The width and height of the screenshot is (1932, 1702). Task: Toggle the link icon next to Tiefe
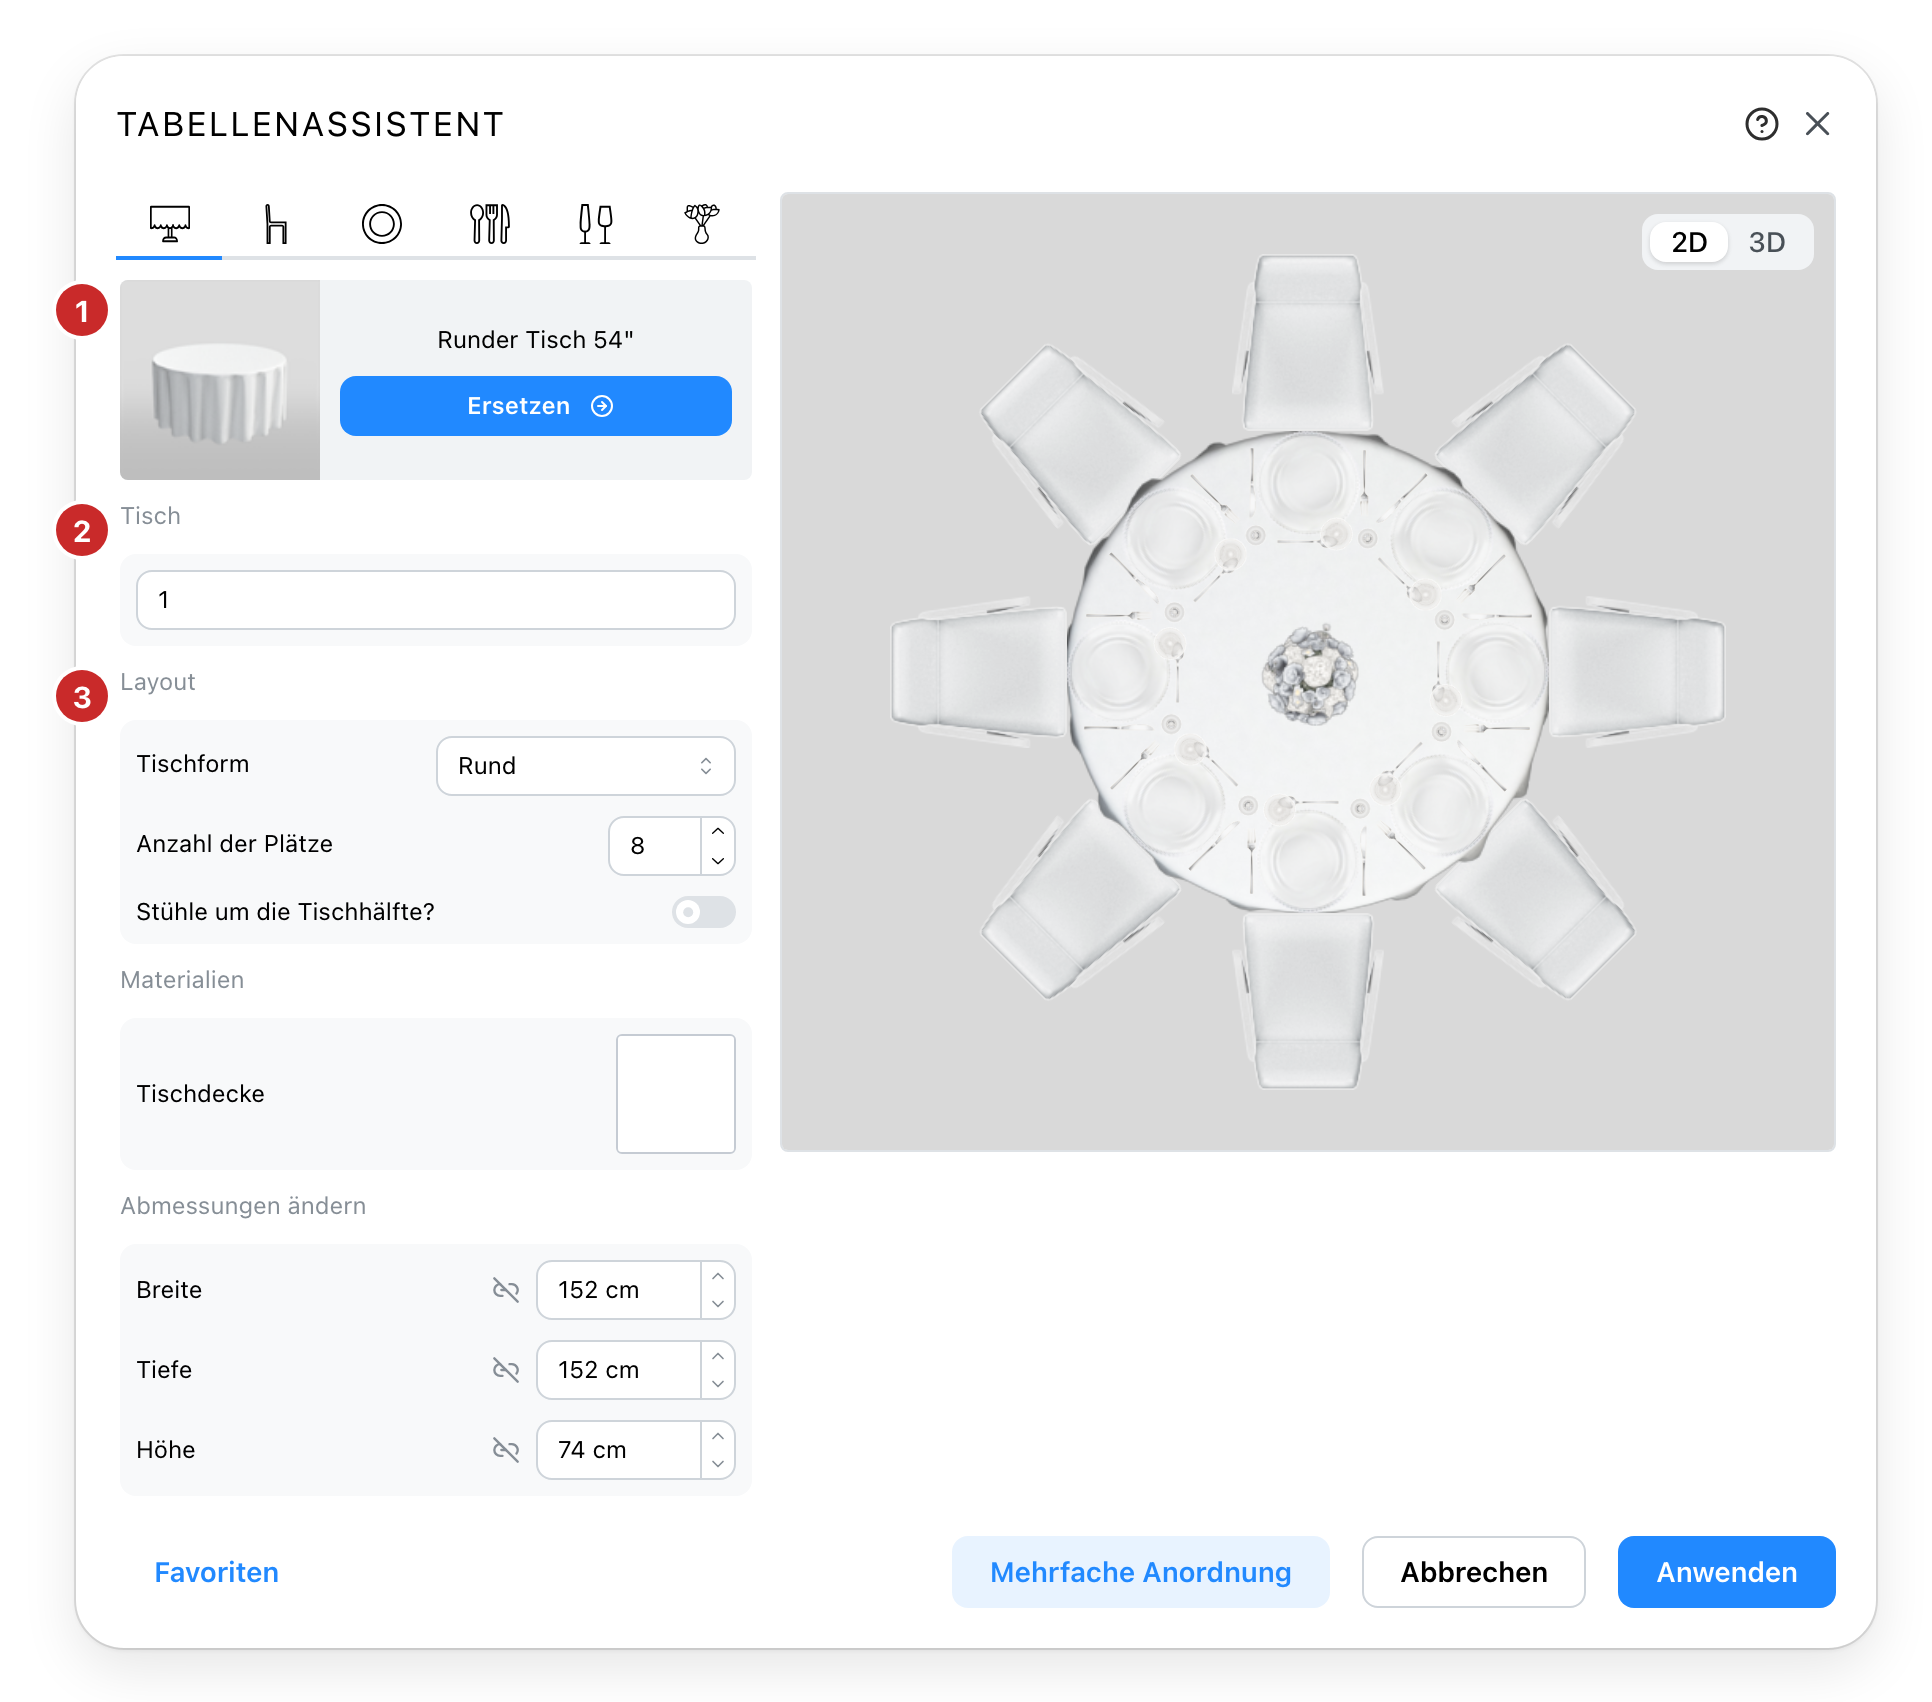pyautogui.click(x=506, y=1370)
